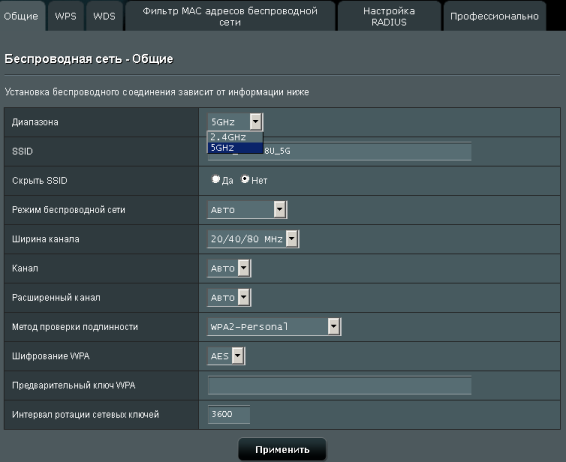Open the Расширенный канал dropdown
The width and height of the screenshot is (566, 462).
point(229,297)
